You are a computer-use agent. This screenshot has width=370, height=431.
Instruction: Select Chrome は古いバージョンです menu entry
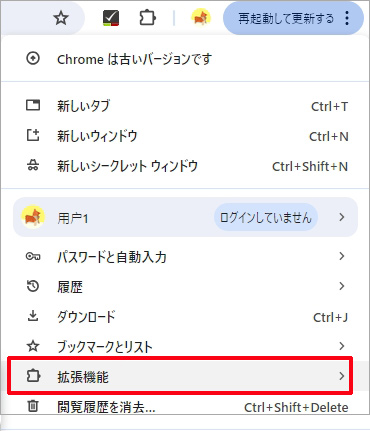[185, 59]
